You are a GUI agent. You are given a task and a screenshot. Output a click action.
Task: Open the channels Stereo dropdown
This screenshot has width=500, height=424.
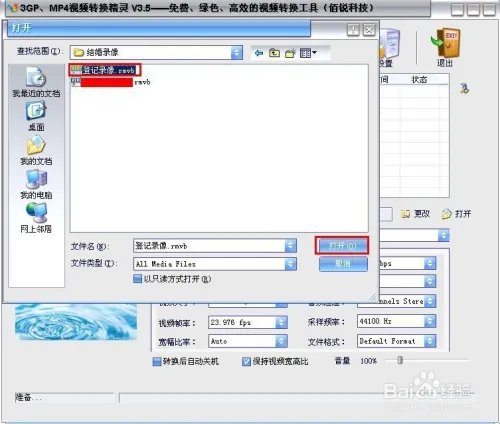430,301
